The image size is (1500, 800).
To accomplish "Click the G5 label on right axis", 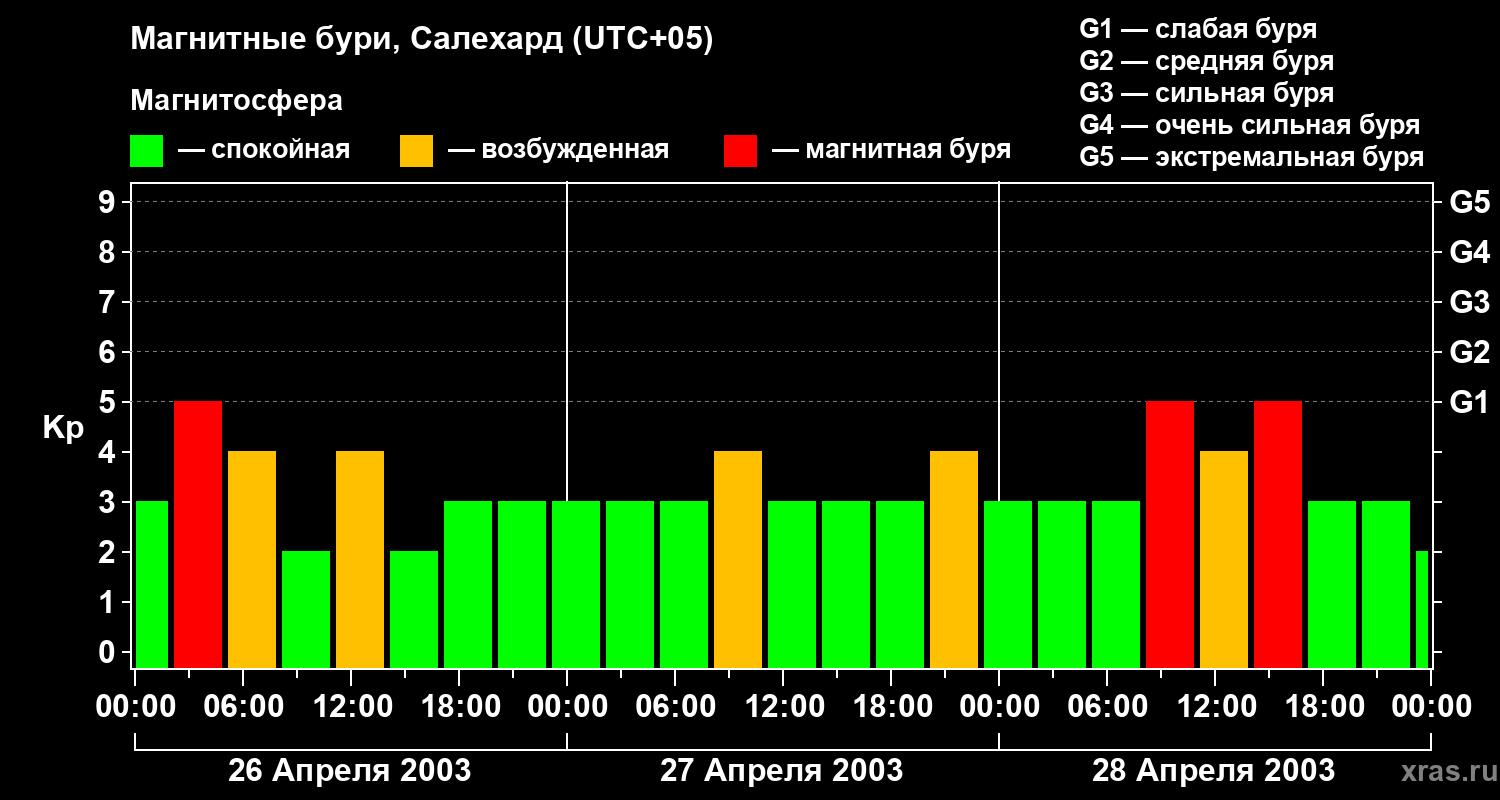I will [x=1469, y=202].
